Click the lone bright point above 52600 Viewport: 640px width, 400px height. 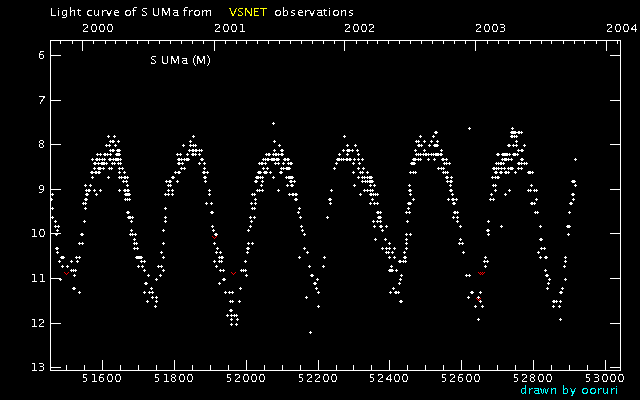pos(468,128)
